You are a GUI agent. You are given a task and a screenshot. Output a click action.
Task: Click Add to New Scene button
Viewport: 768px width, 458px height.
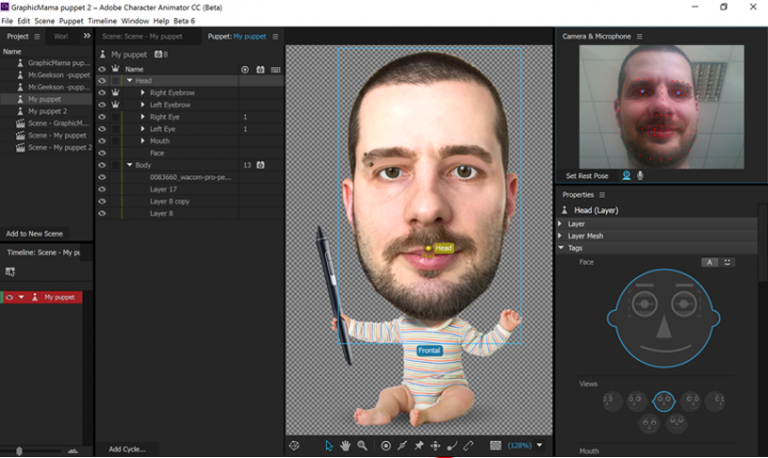34,234
